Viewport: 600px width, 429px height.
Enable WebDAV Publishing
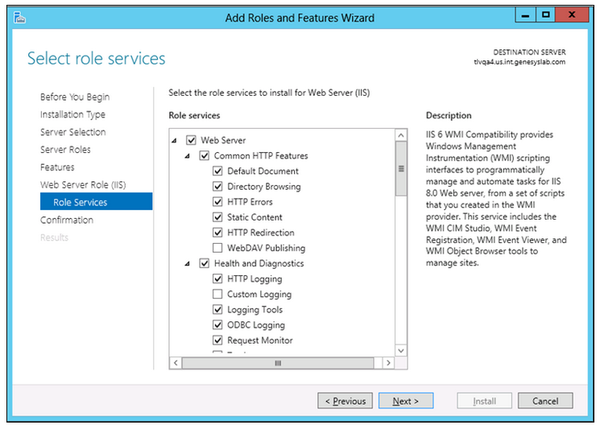coord(218,248)
